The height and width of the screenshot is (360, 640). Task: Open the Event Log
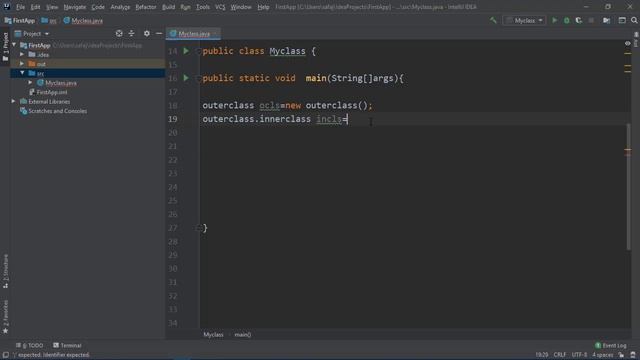611,345
